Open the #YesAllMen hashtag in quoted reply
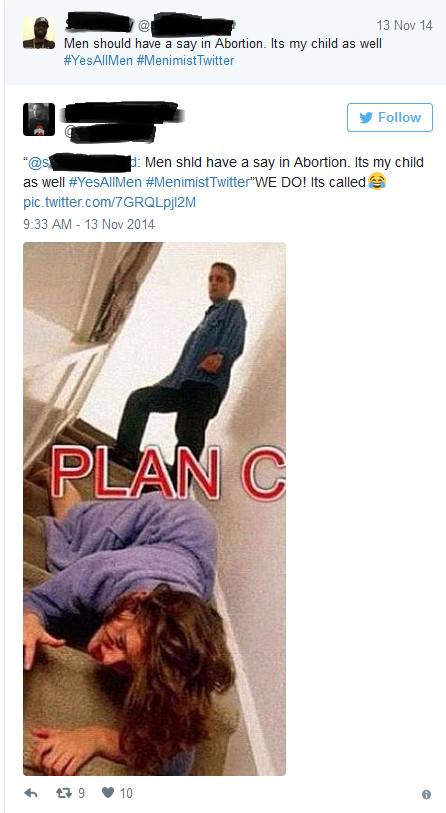This screenshot has width=446, height=813. 105,183
